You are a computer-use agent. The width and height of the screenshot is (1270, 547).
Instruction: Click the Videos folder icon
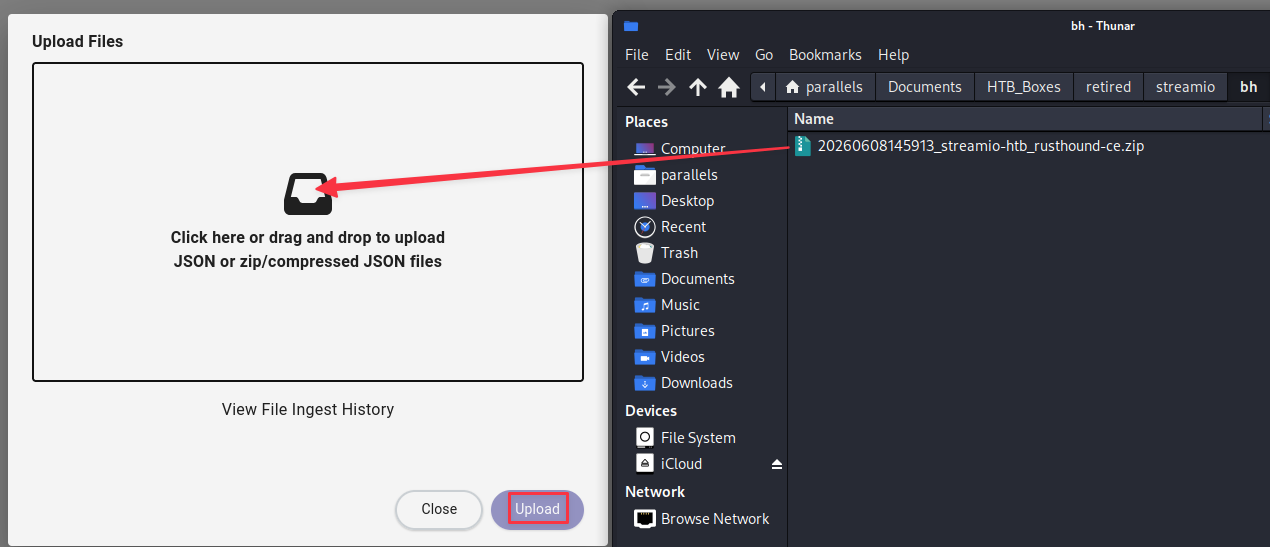click(645, 357)
